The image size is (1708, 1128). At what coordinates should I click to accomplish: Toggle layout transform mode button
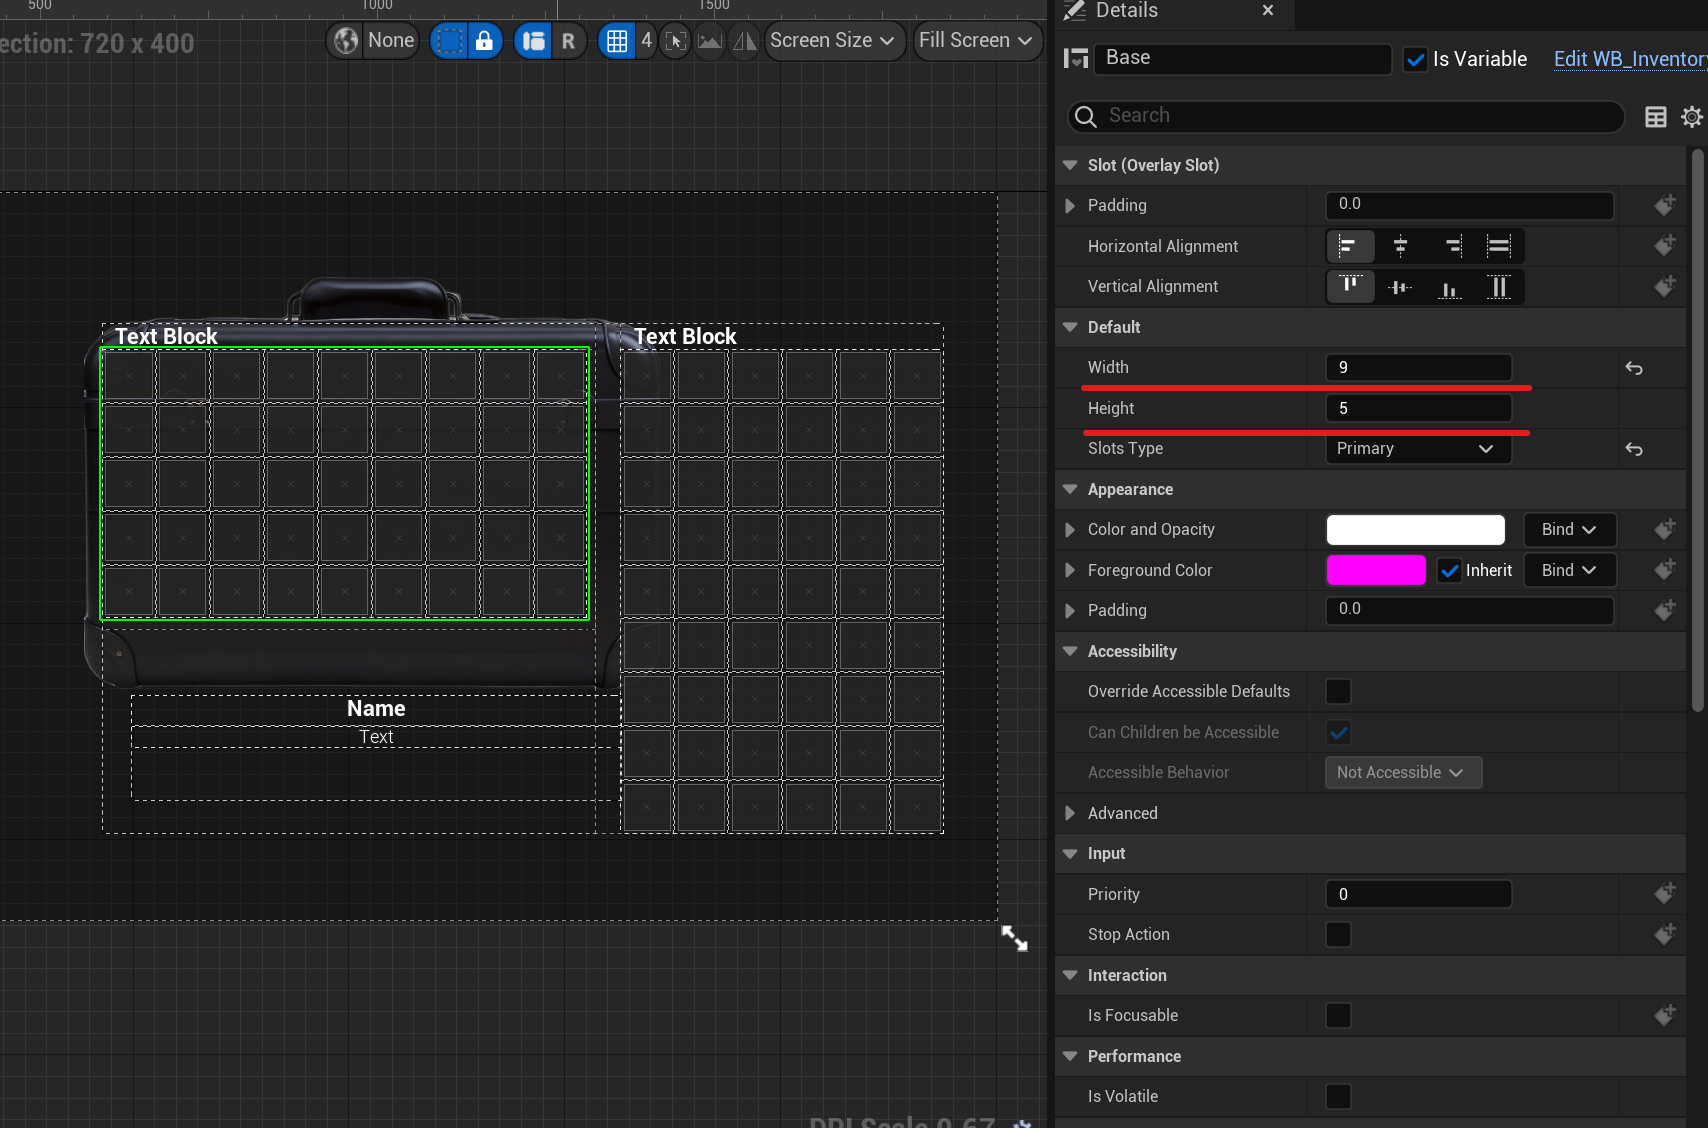[x=534, y=41]
